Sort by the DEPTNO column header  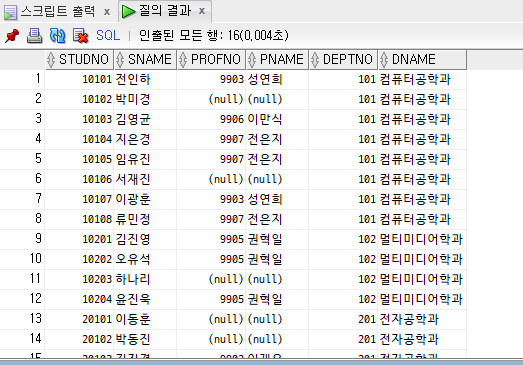pos(343,60)
